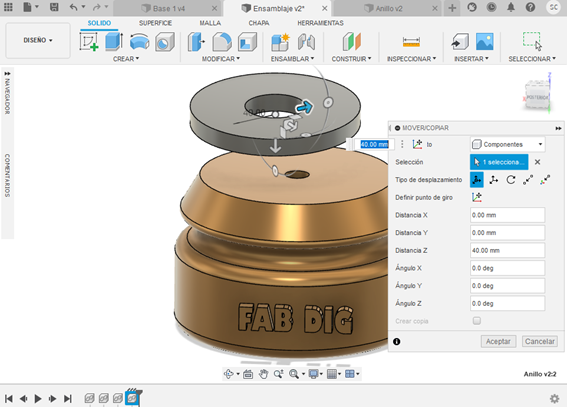Open the timeline settings gear
567x407 pixels.
(554, 398)
